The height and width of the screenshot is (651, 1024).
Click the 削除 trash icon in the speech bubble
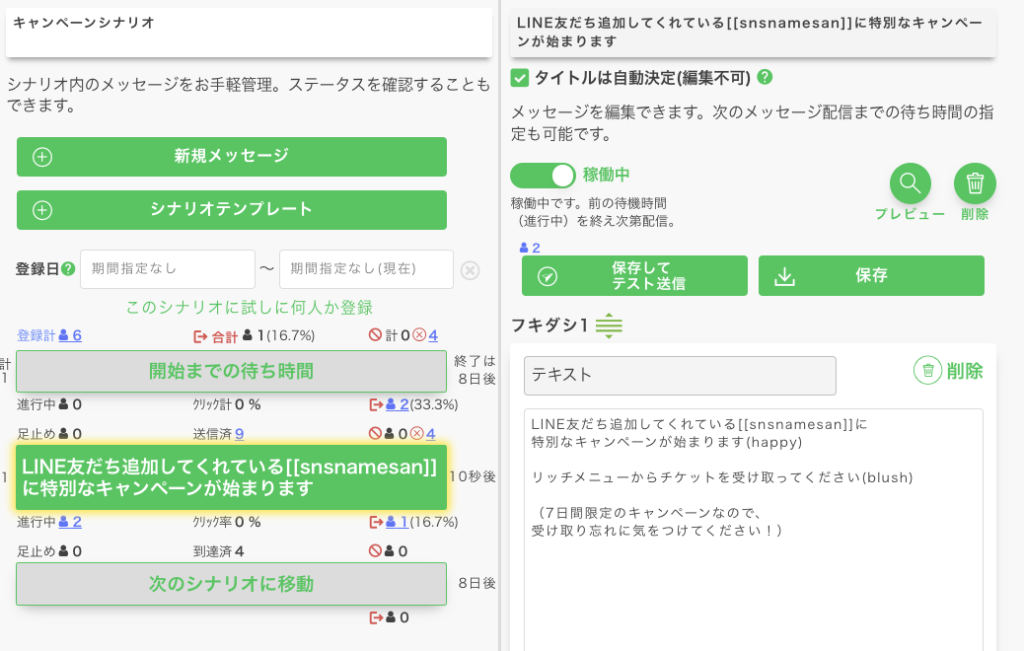(928, 371)
